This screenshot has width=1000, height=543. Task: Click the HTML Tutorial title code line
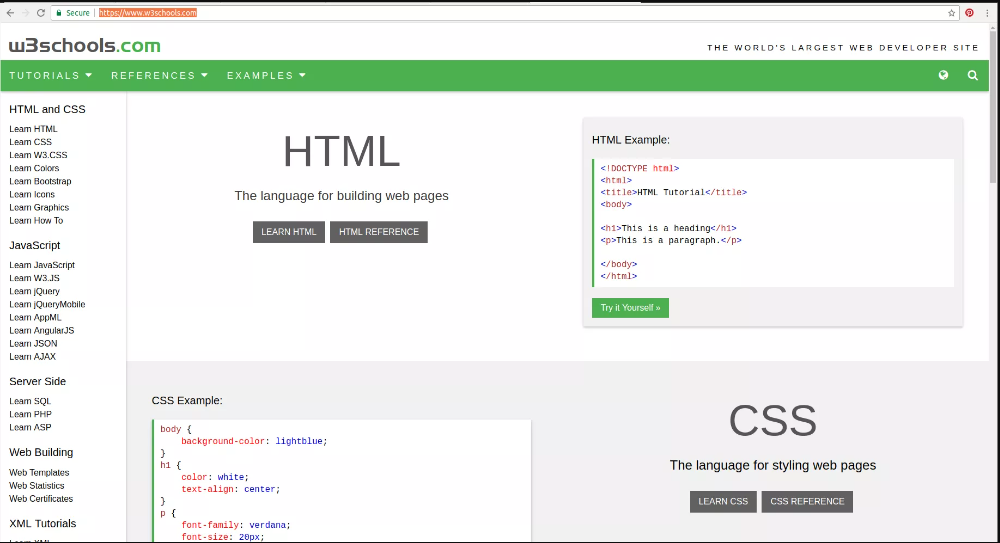(673, 192)
